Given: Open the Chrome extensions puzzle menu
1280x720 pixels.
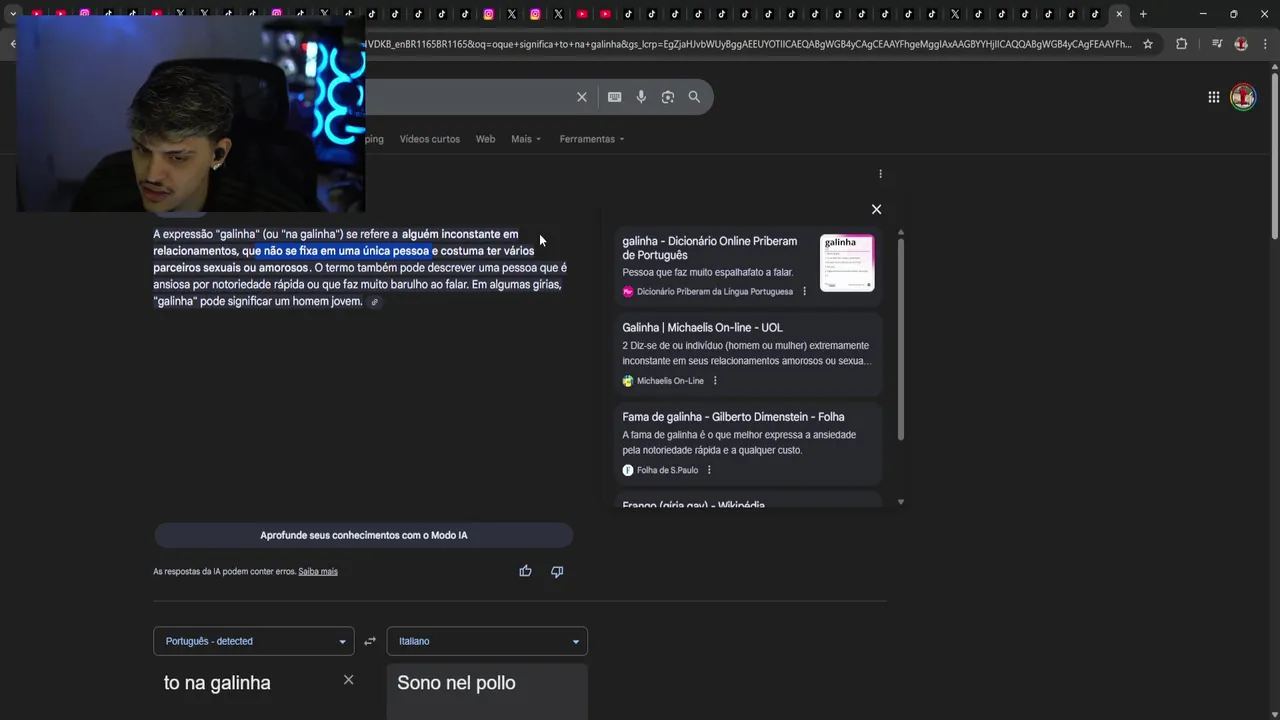Looking at the screenshot, I should [1181, 44].
